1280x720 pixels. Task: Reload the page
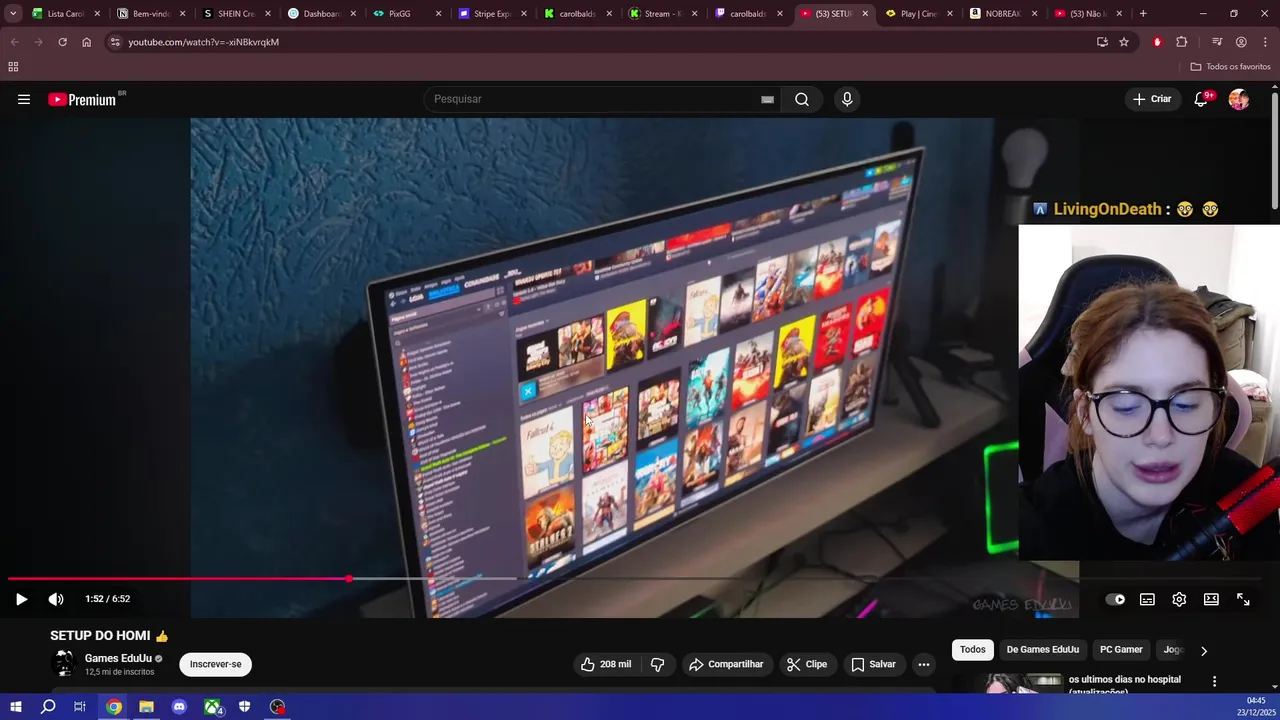coord(62,42)
